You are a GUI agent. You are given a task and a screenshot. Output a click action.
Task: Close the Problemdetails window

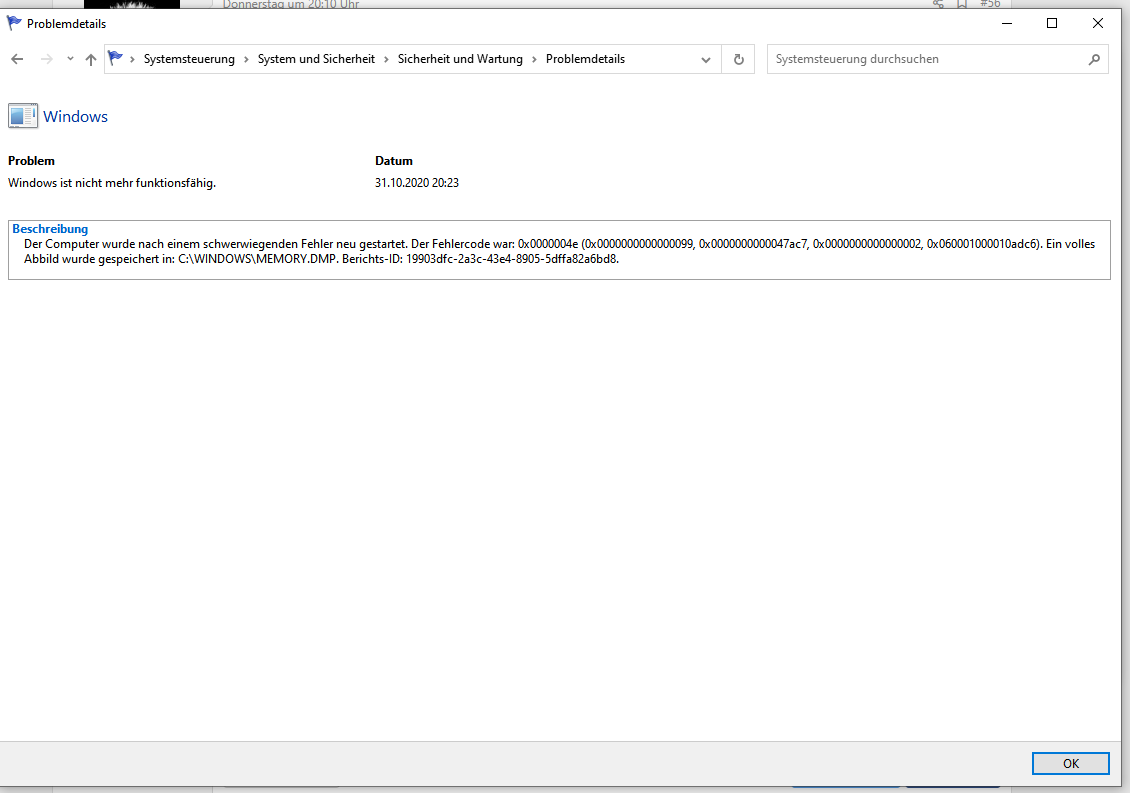tap(1098, 23)
